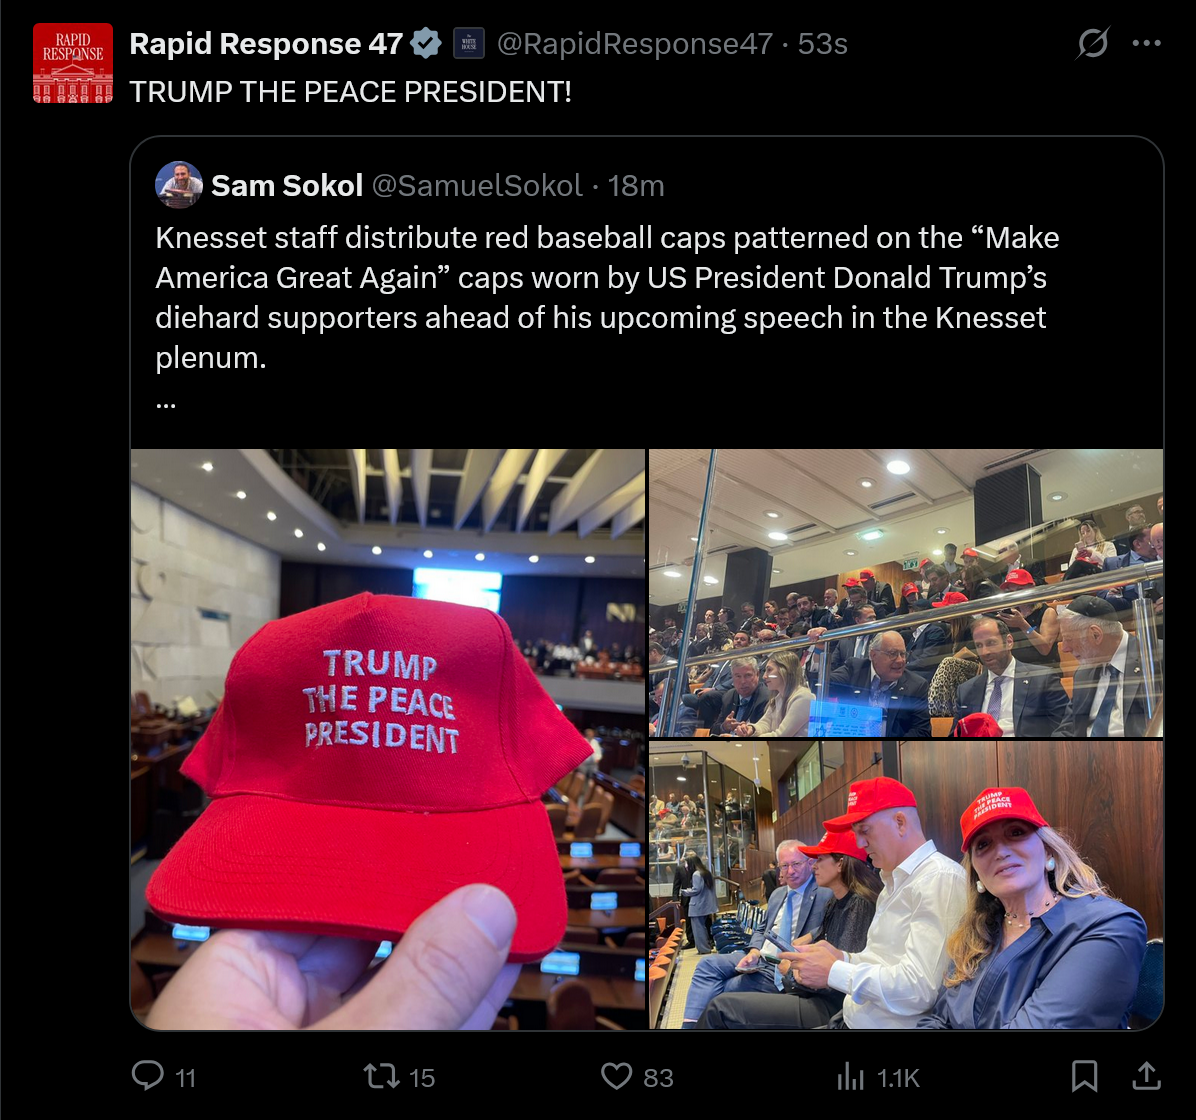
Task: Expand the quoted tweet ellipsis text
Action: coord(166,405)
